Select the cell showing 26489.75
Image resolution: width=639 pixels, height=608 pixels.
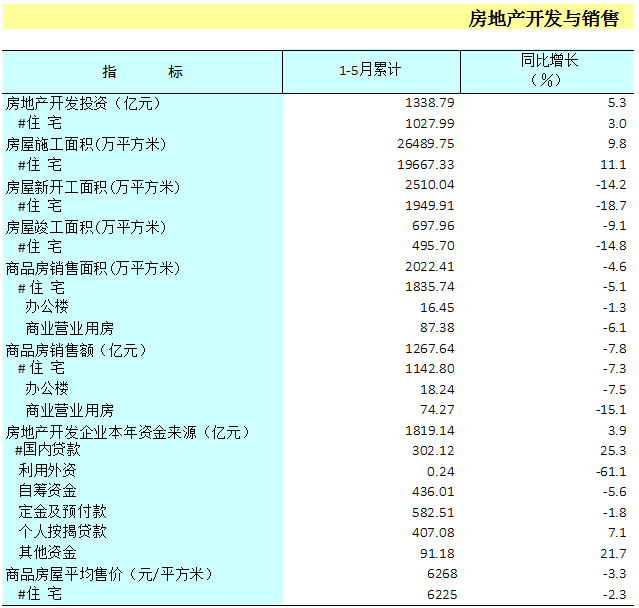tap(426, 144)
